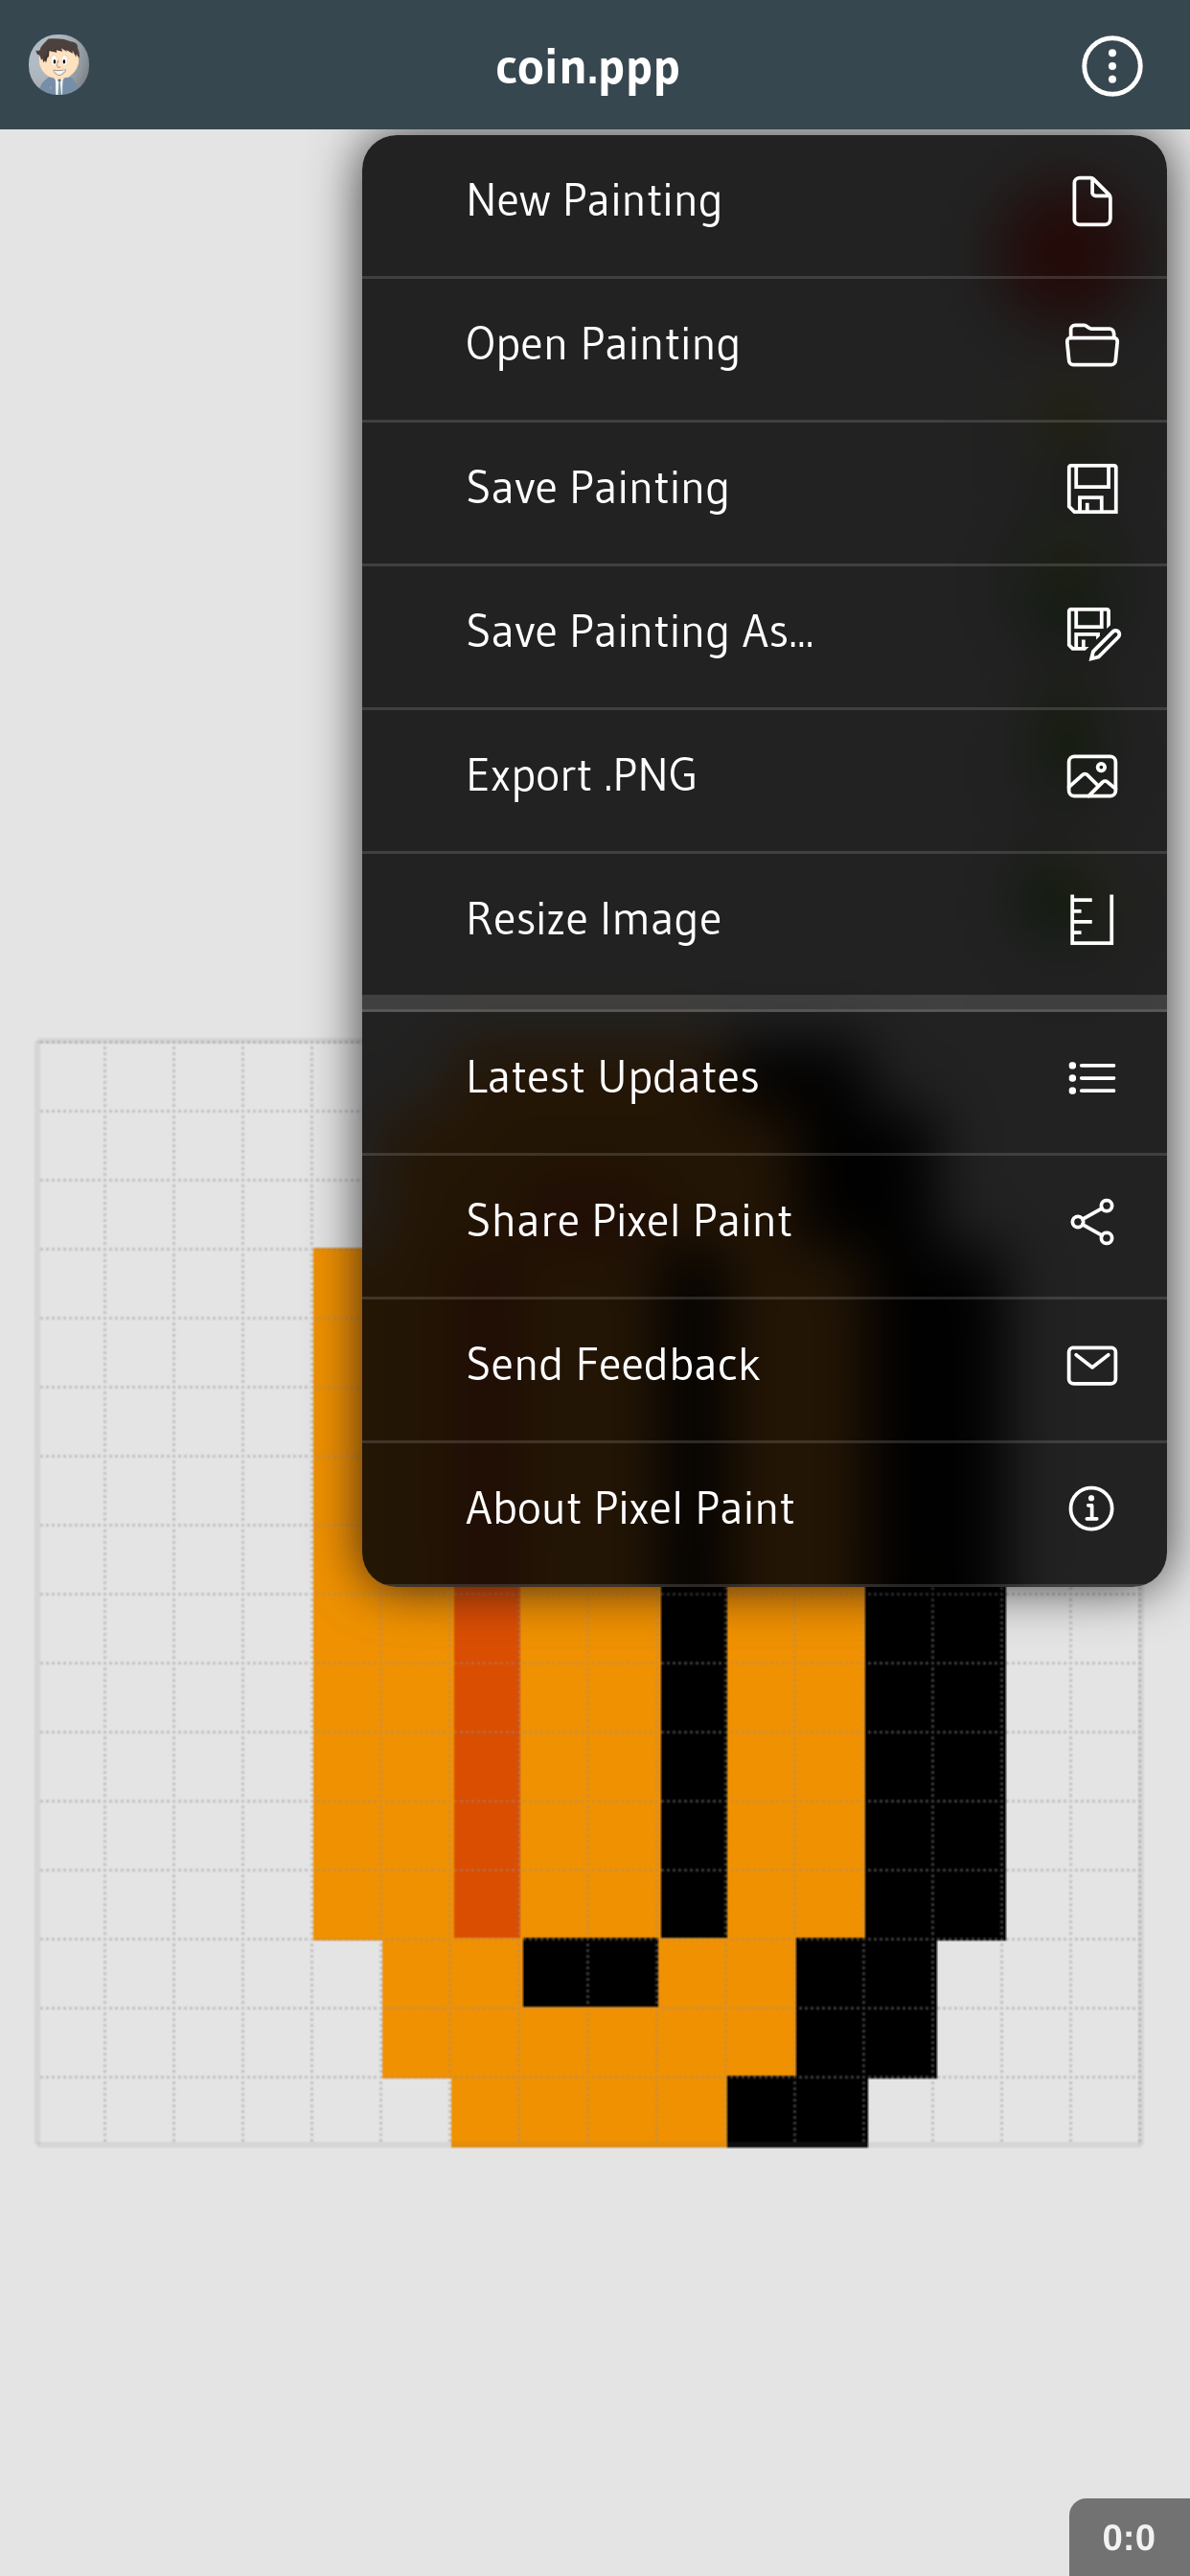Click the Save Painting As pencil icon
The image size is (1190, 2576).
(1093, 633)
